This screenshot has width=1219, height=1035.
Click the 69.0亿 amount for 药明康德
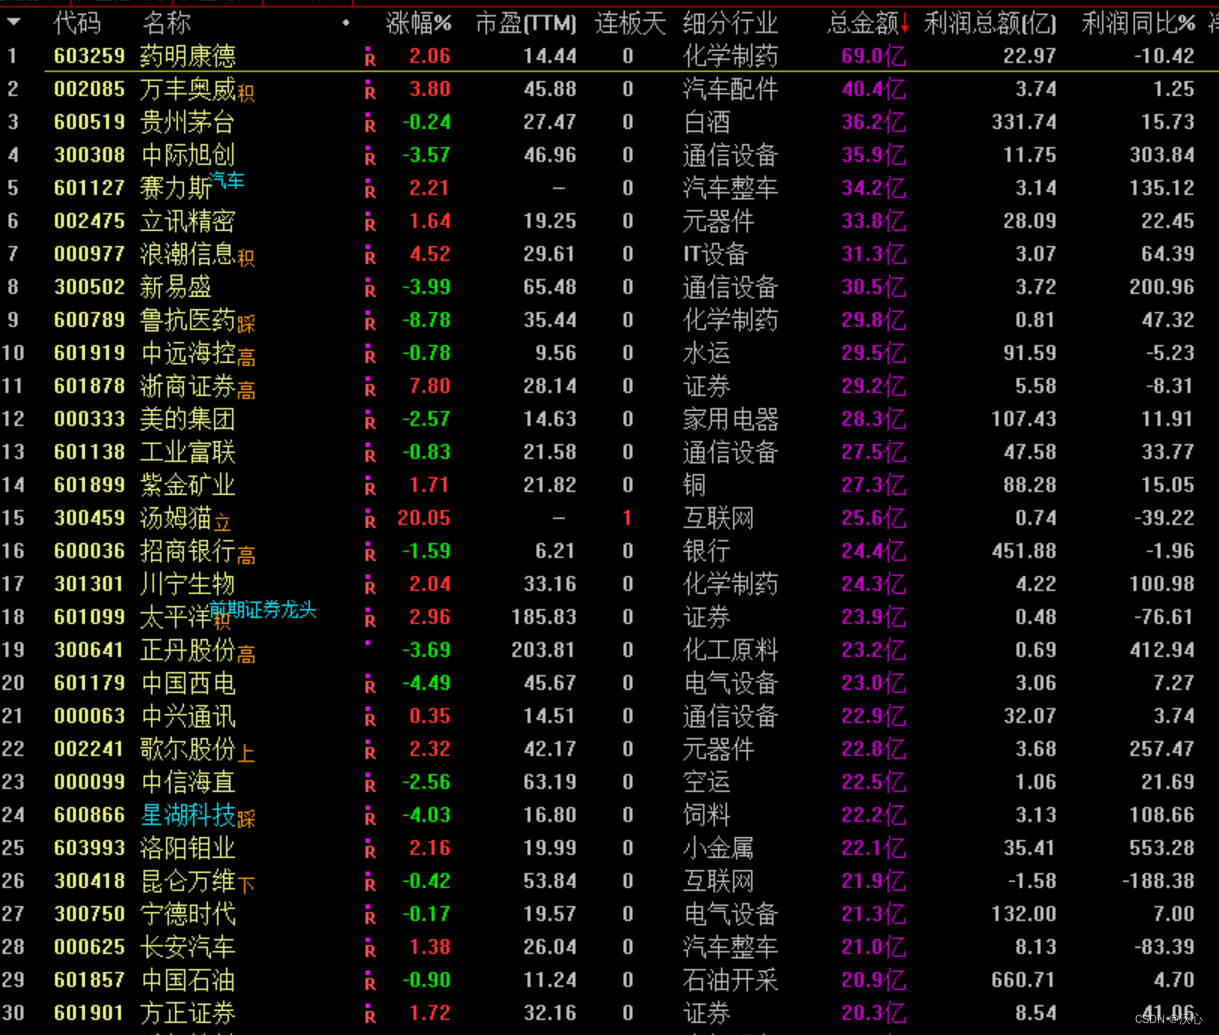(873, 56)
